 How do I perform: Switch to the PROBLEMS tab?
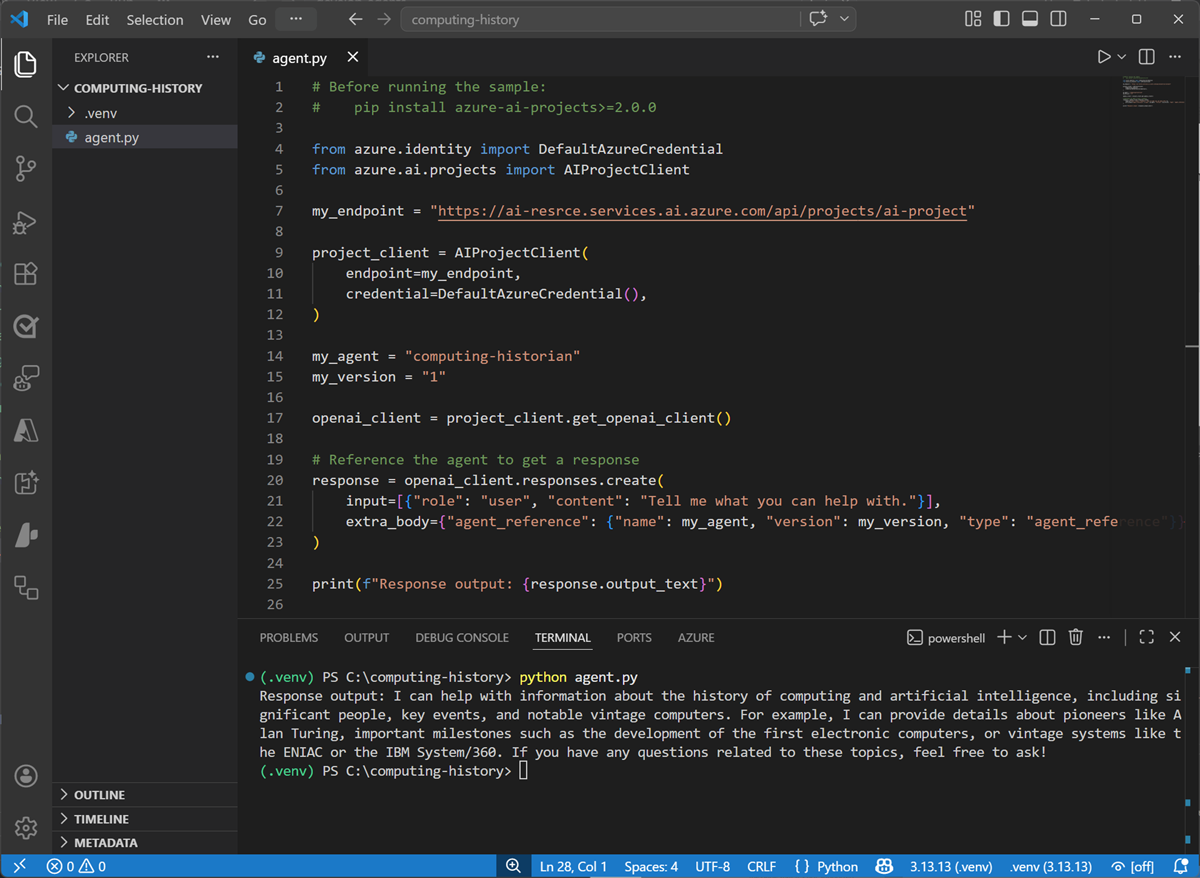click(x=289, y=637)
